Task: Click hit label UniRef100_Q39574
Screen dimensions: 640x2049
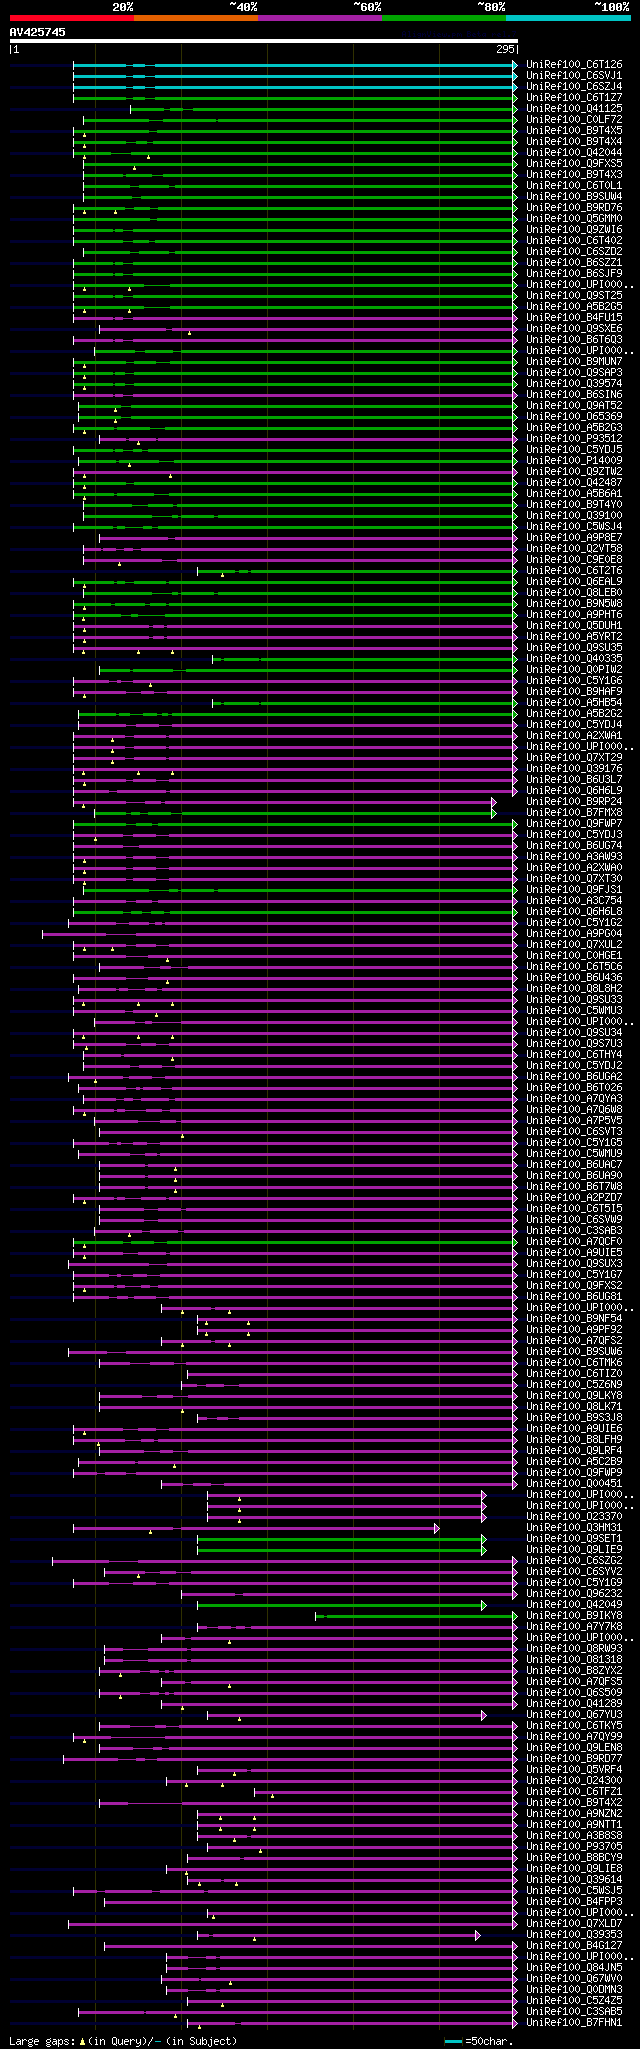Action: tap(574, 384)
